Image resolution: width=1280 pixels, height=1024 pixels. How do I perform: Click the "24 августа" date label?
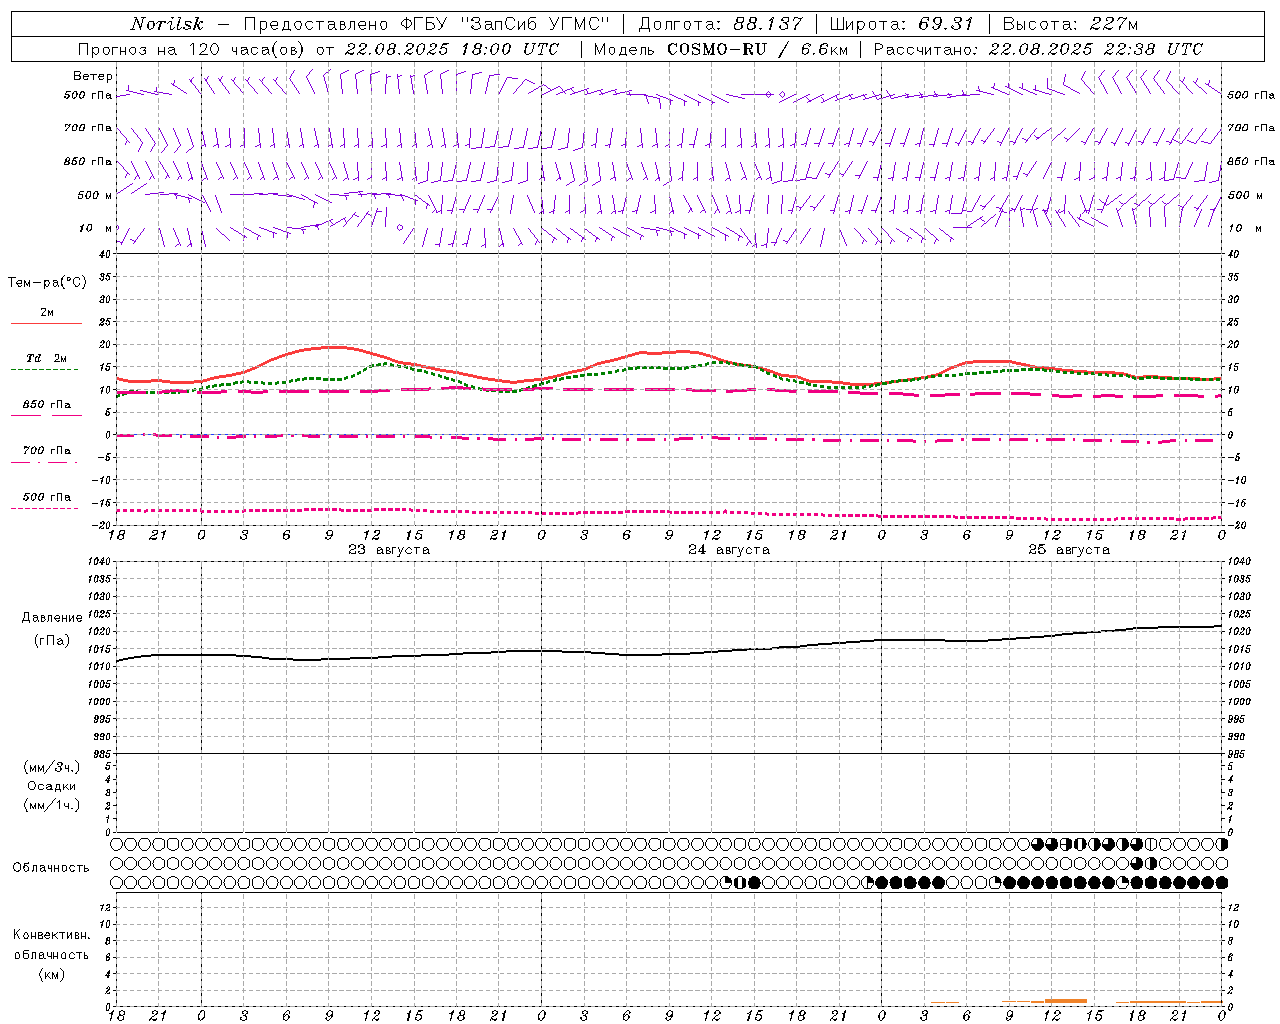[x=729, y=550]
